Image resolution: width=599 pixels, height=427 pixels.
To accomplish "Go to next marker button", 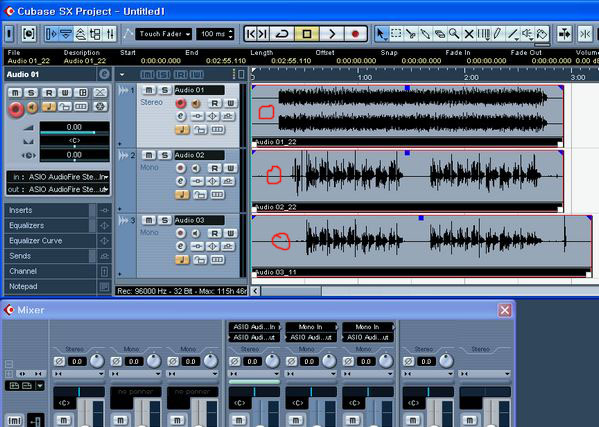I will (263, 34).
